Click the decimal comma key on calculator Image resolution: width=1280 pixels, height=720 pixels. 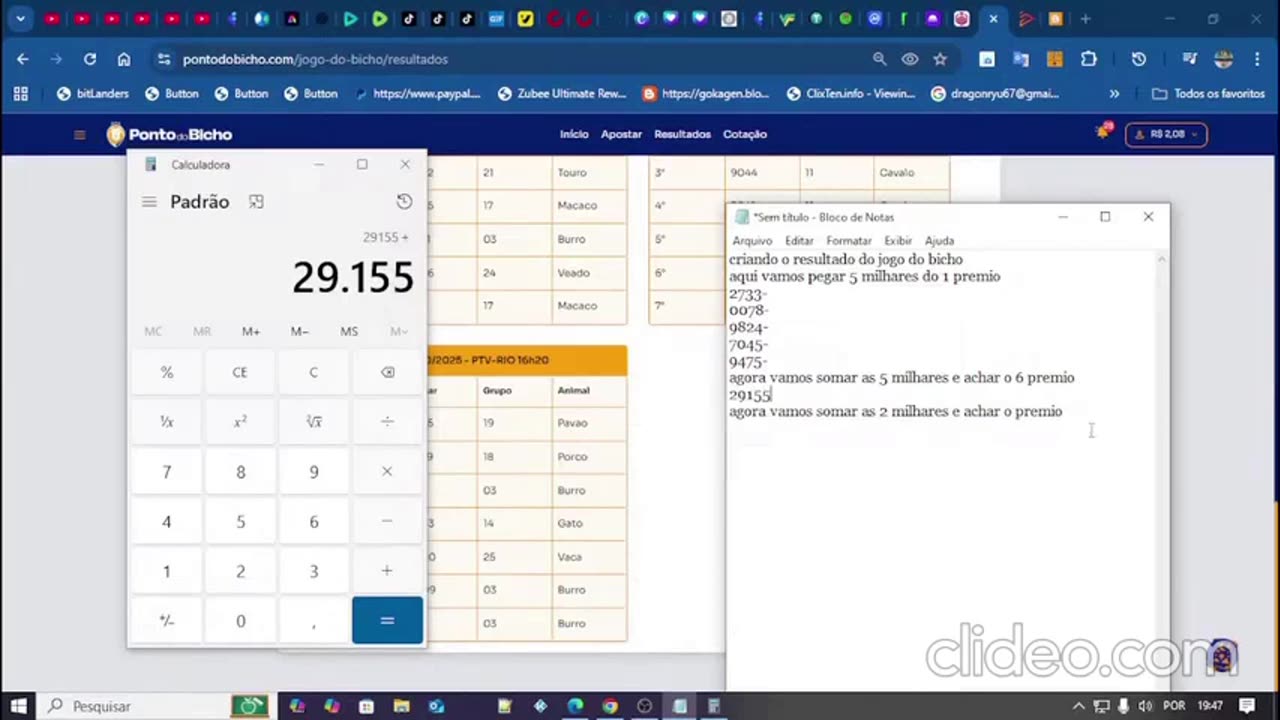click(314, 621)
